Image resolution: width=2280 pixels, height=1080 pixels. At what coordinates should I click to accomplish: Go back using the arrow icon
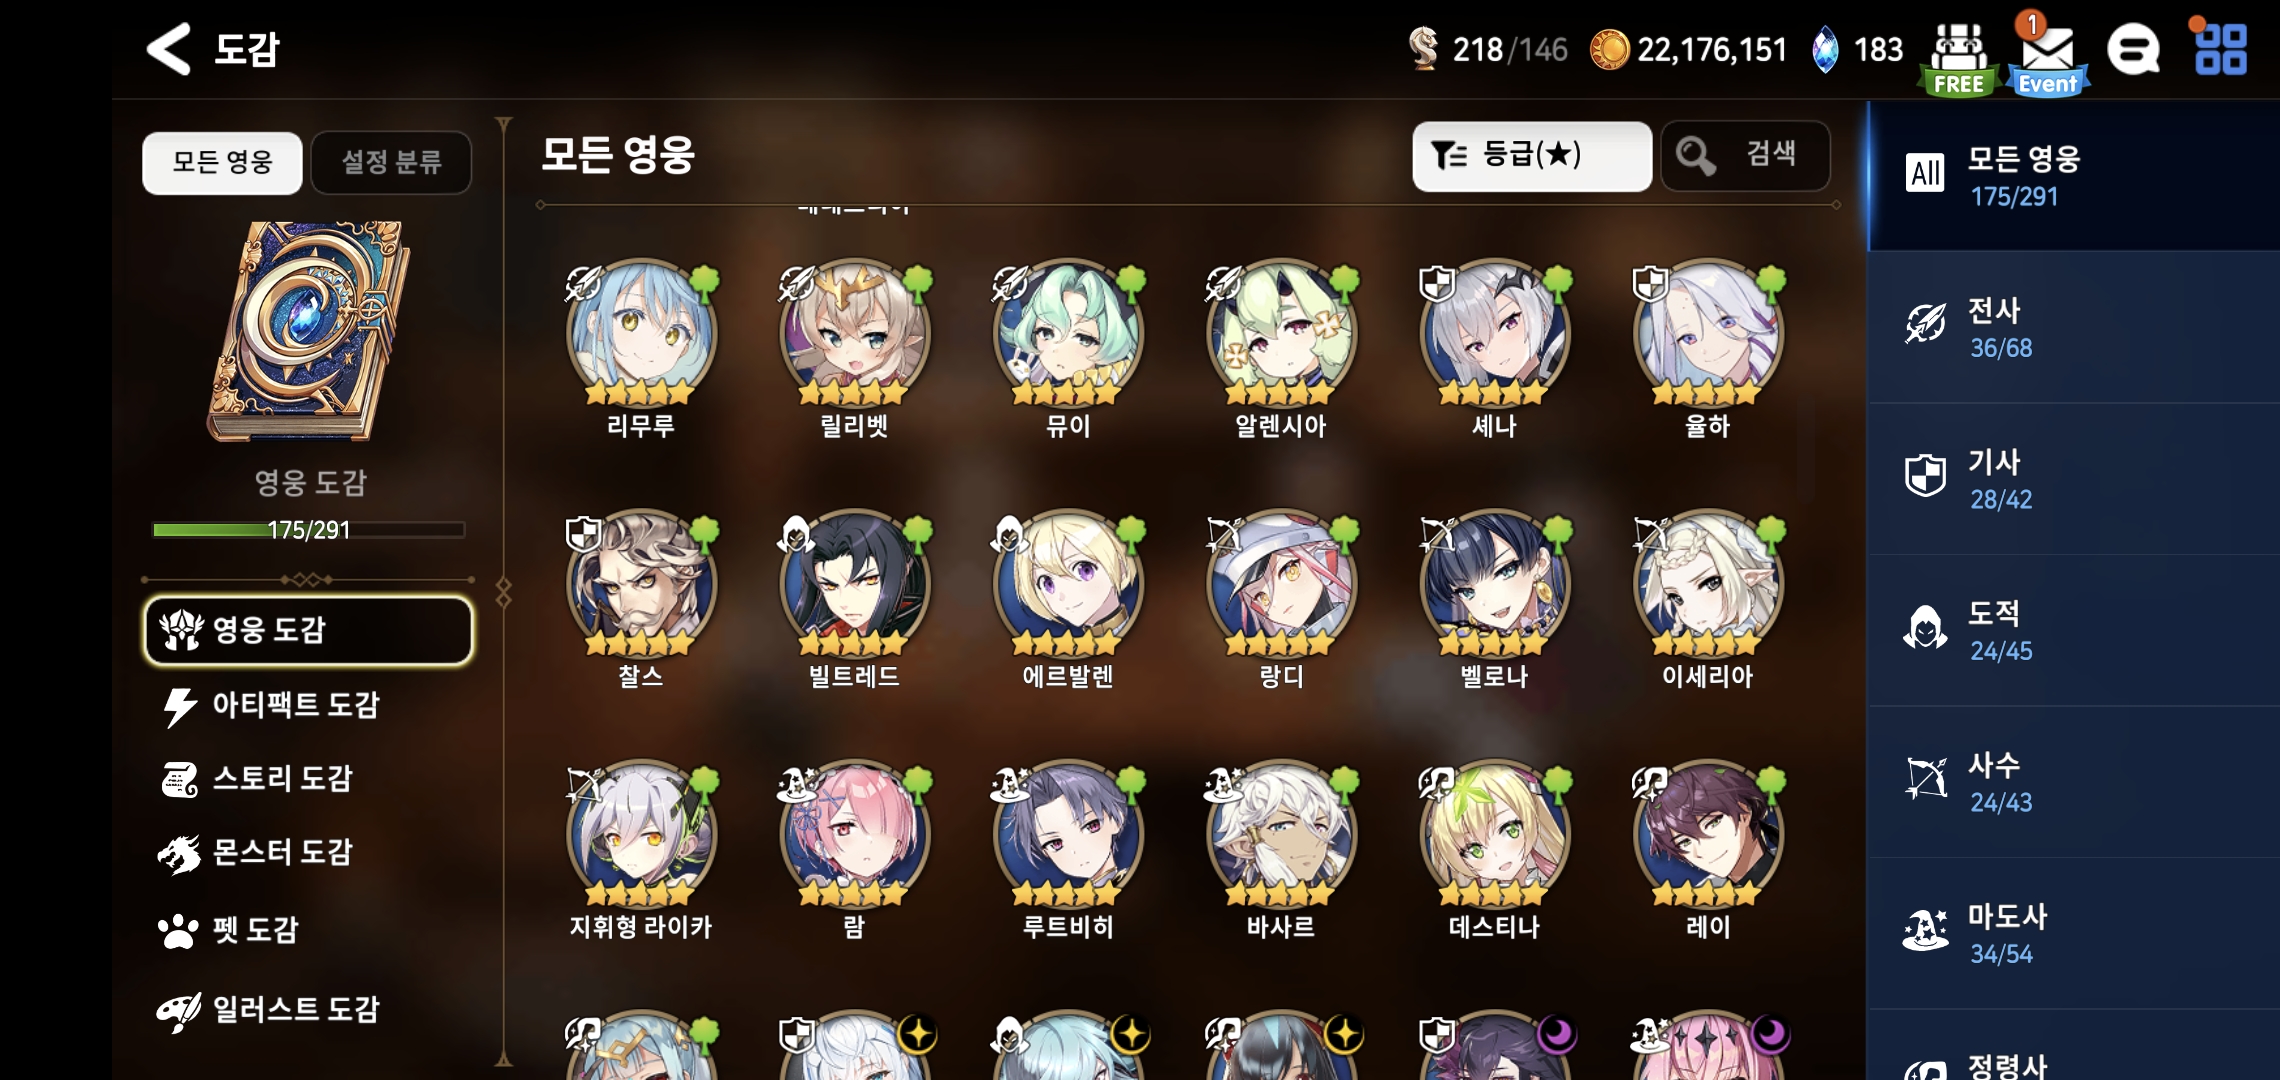click(x=168, y=49)
